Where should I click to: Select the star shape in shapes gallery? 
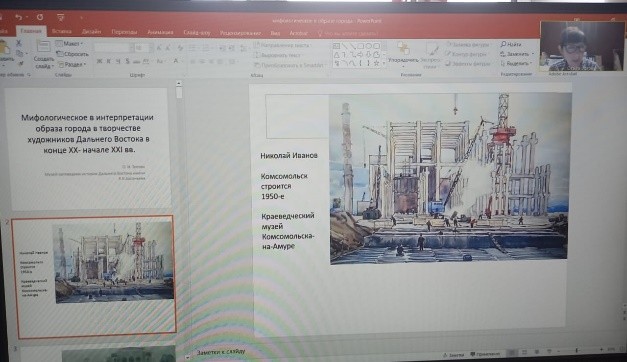tap(376, 63)
